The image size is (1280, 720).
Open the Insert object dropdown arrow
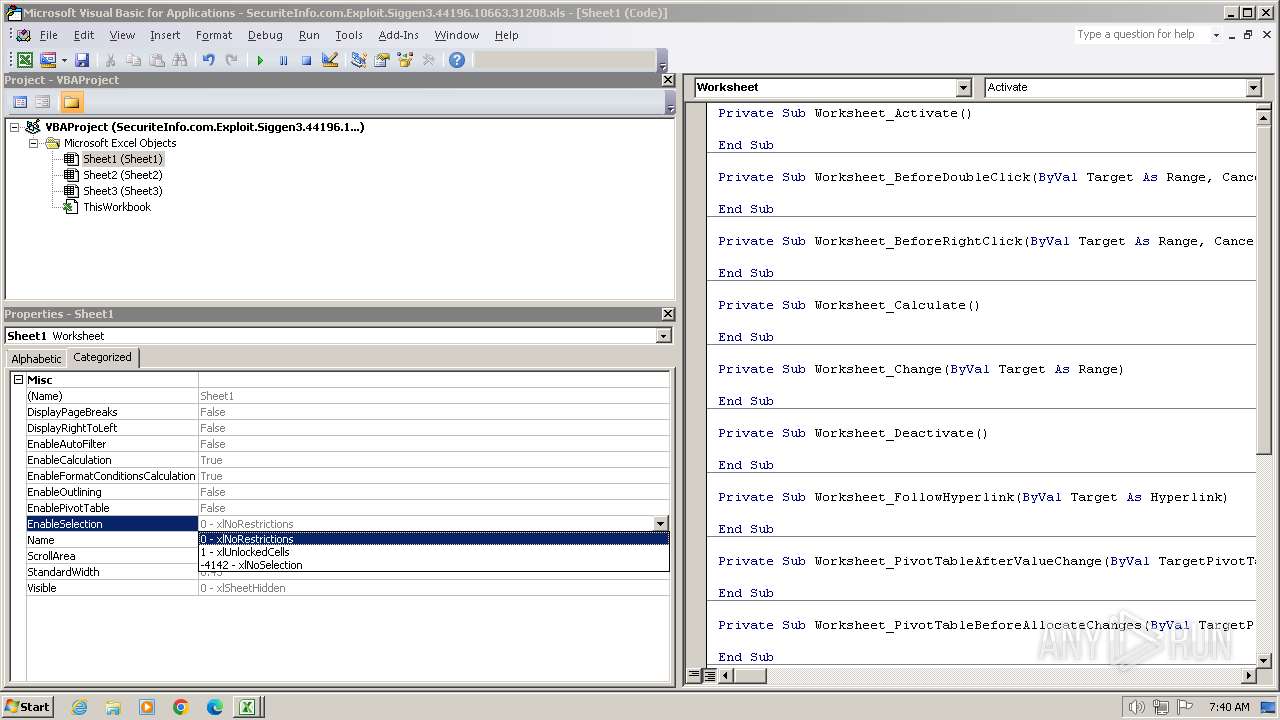[x=64, y=60]
